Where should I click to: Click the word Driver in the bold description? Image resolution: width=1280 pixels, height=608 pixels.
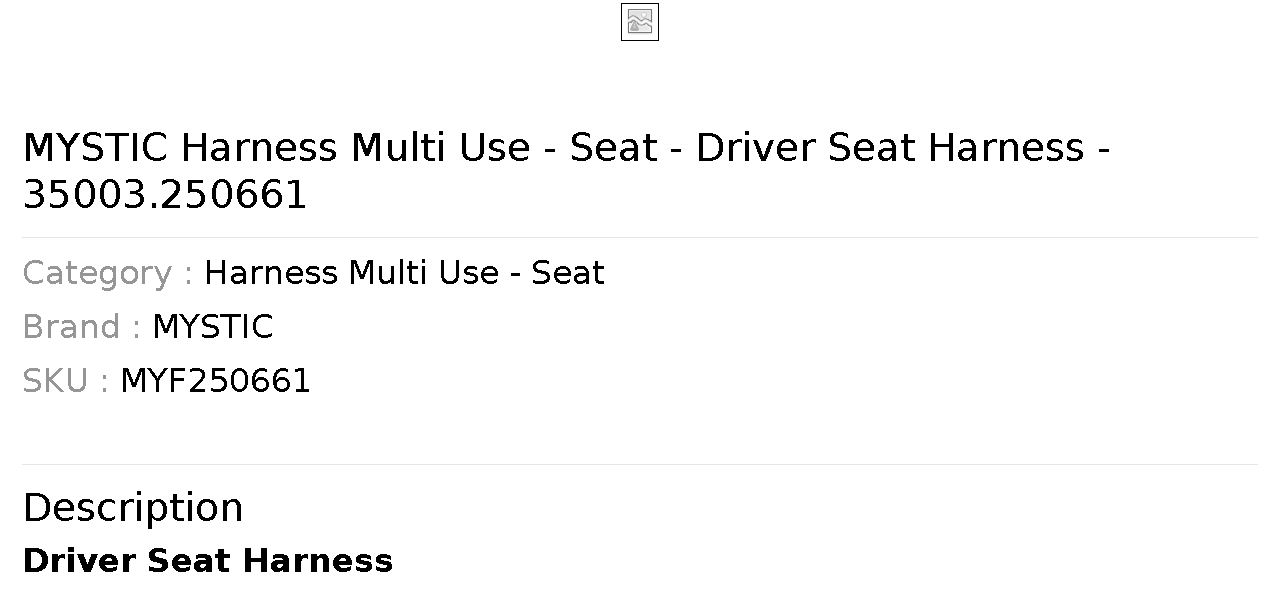click(80, 561)
